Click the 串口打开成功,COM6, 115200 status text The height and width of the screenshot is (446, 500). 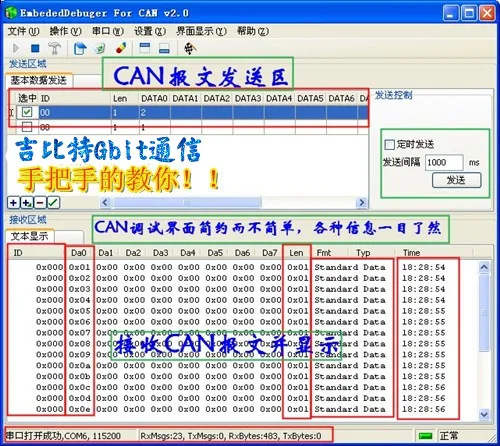(63, 435)
